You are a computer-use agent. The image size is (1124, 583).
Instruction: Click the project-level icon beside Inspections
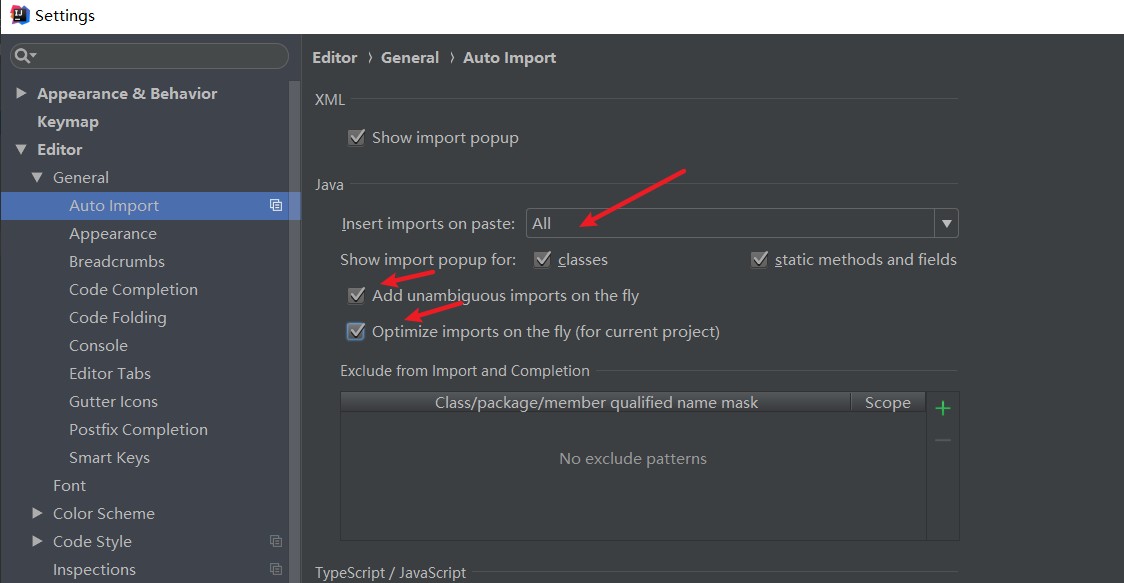(x=276, y=570)
